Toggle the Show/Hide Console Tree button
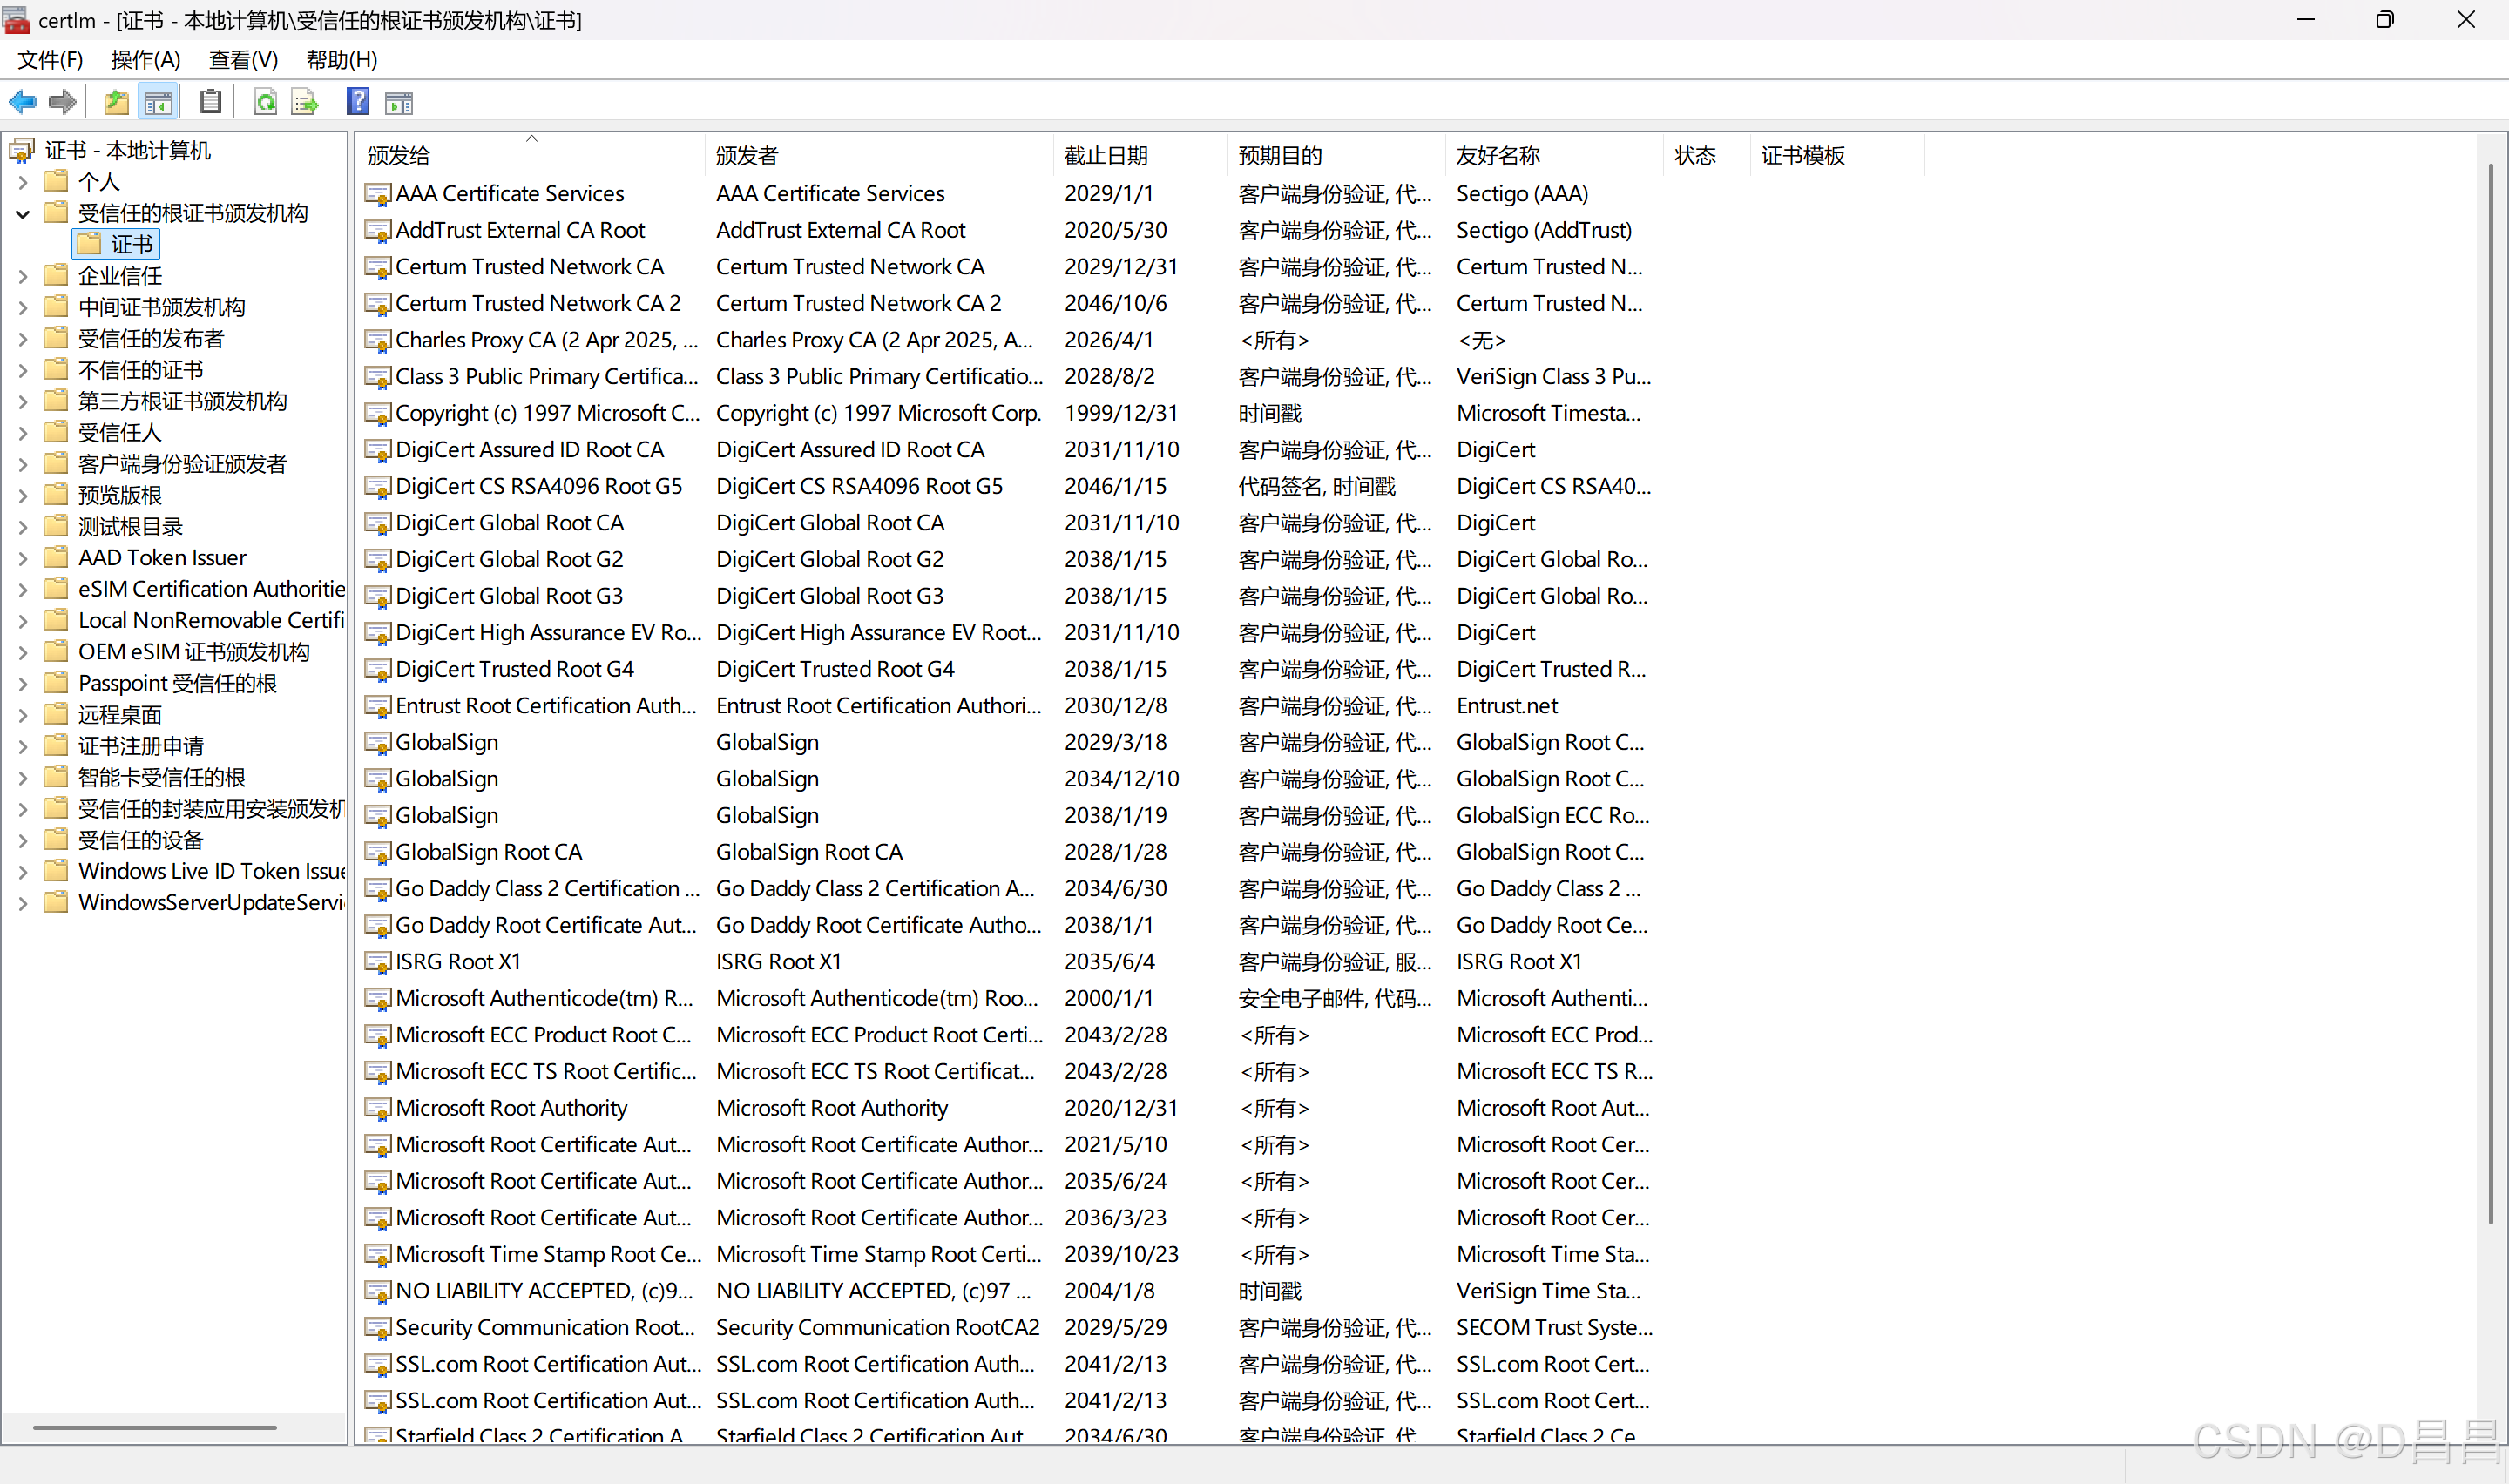 tap(158, 102)
